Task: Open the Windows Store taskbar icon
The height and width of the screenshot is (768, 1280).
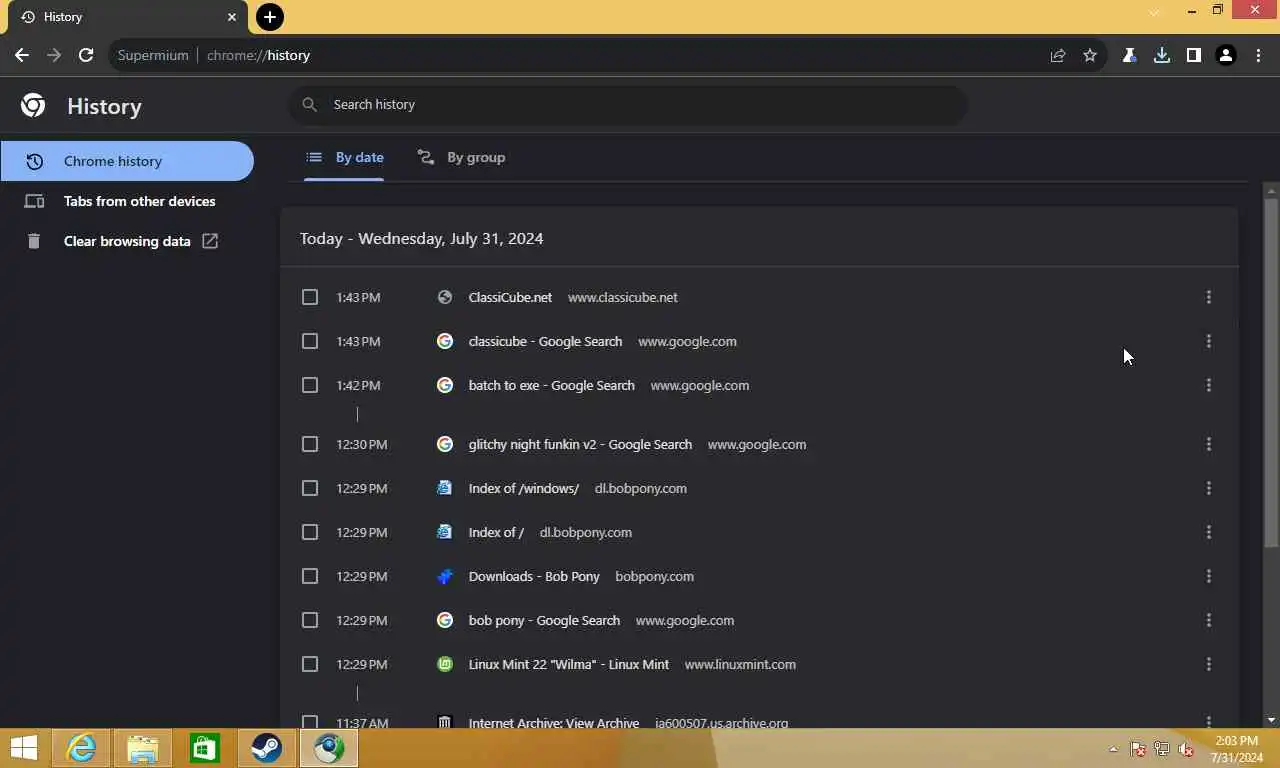Action: tap(205, 748)
